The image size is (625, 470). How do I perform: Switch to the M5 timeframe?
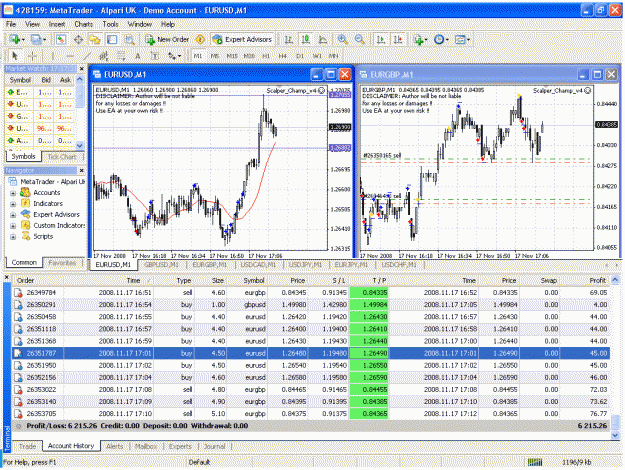pyautogui.click(x=215, y=56)
